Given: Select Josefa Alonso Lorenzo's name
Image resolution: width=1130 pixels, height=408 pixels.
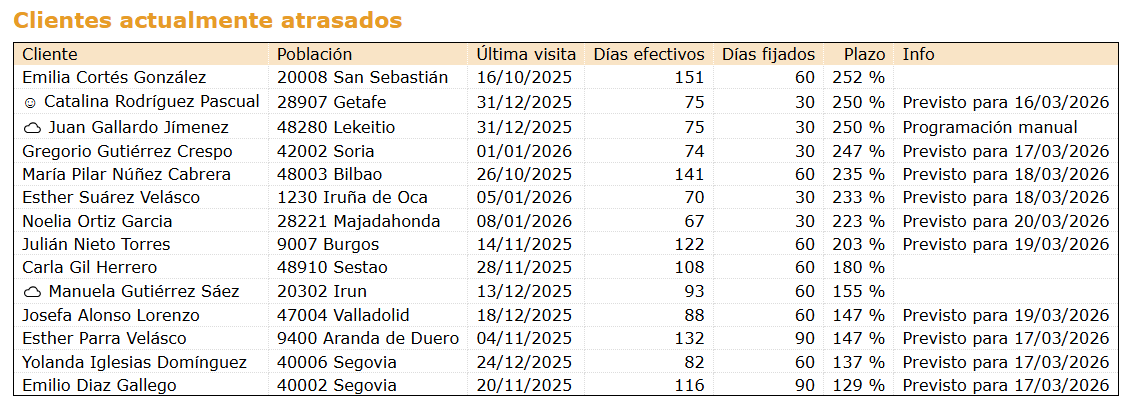Looking at the screenshot, I should click(111, 315).
